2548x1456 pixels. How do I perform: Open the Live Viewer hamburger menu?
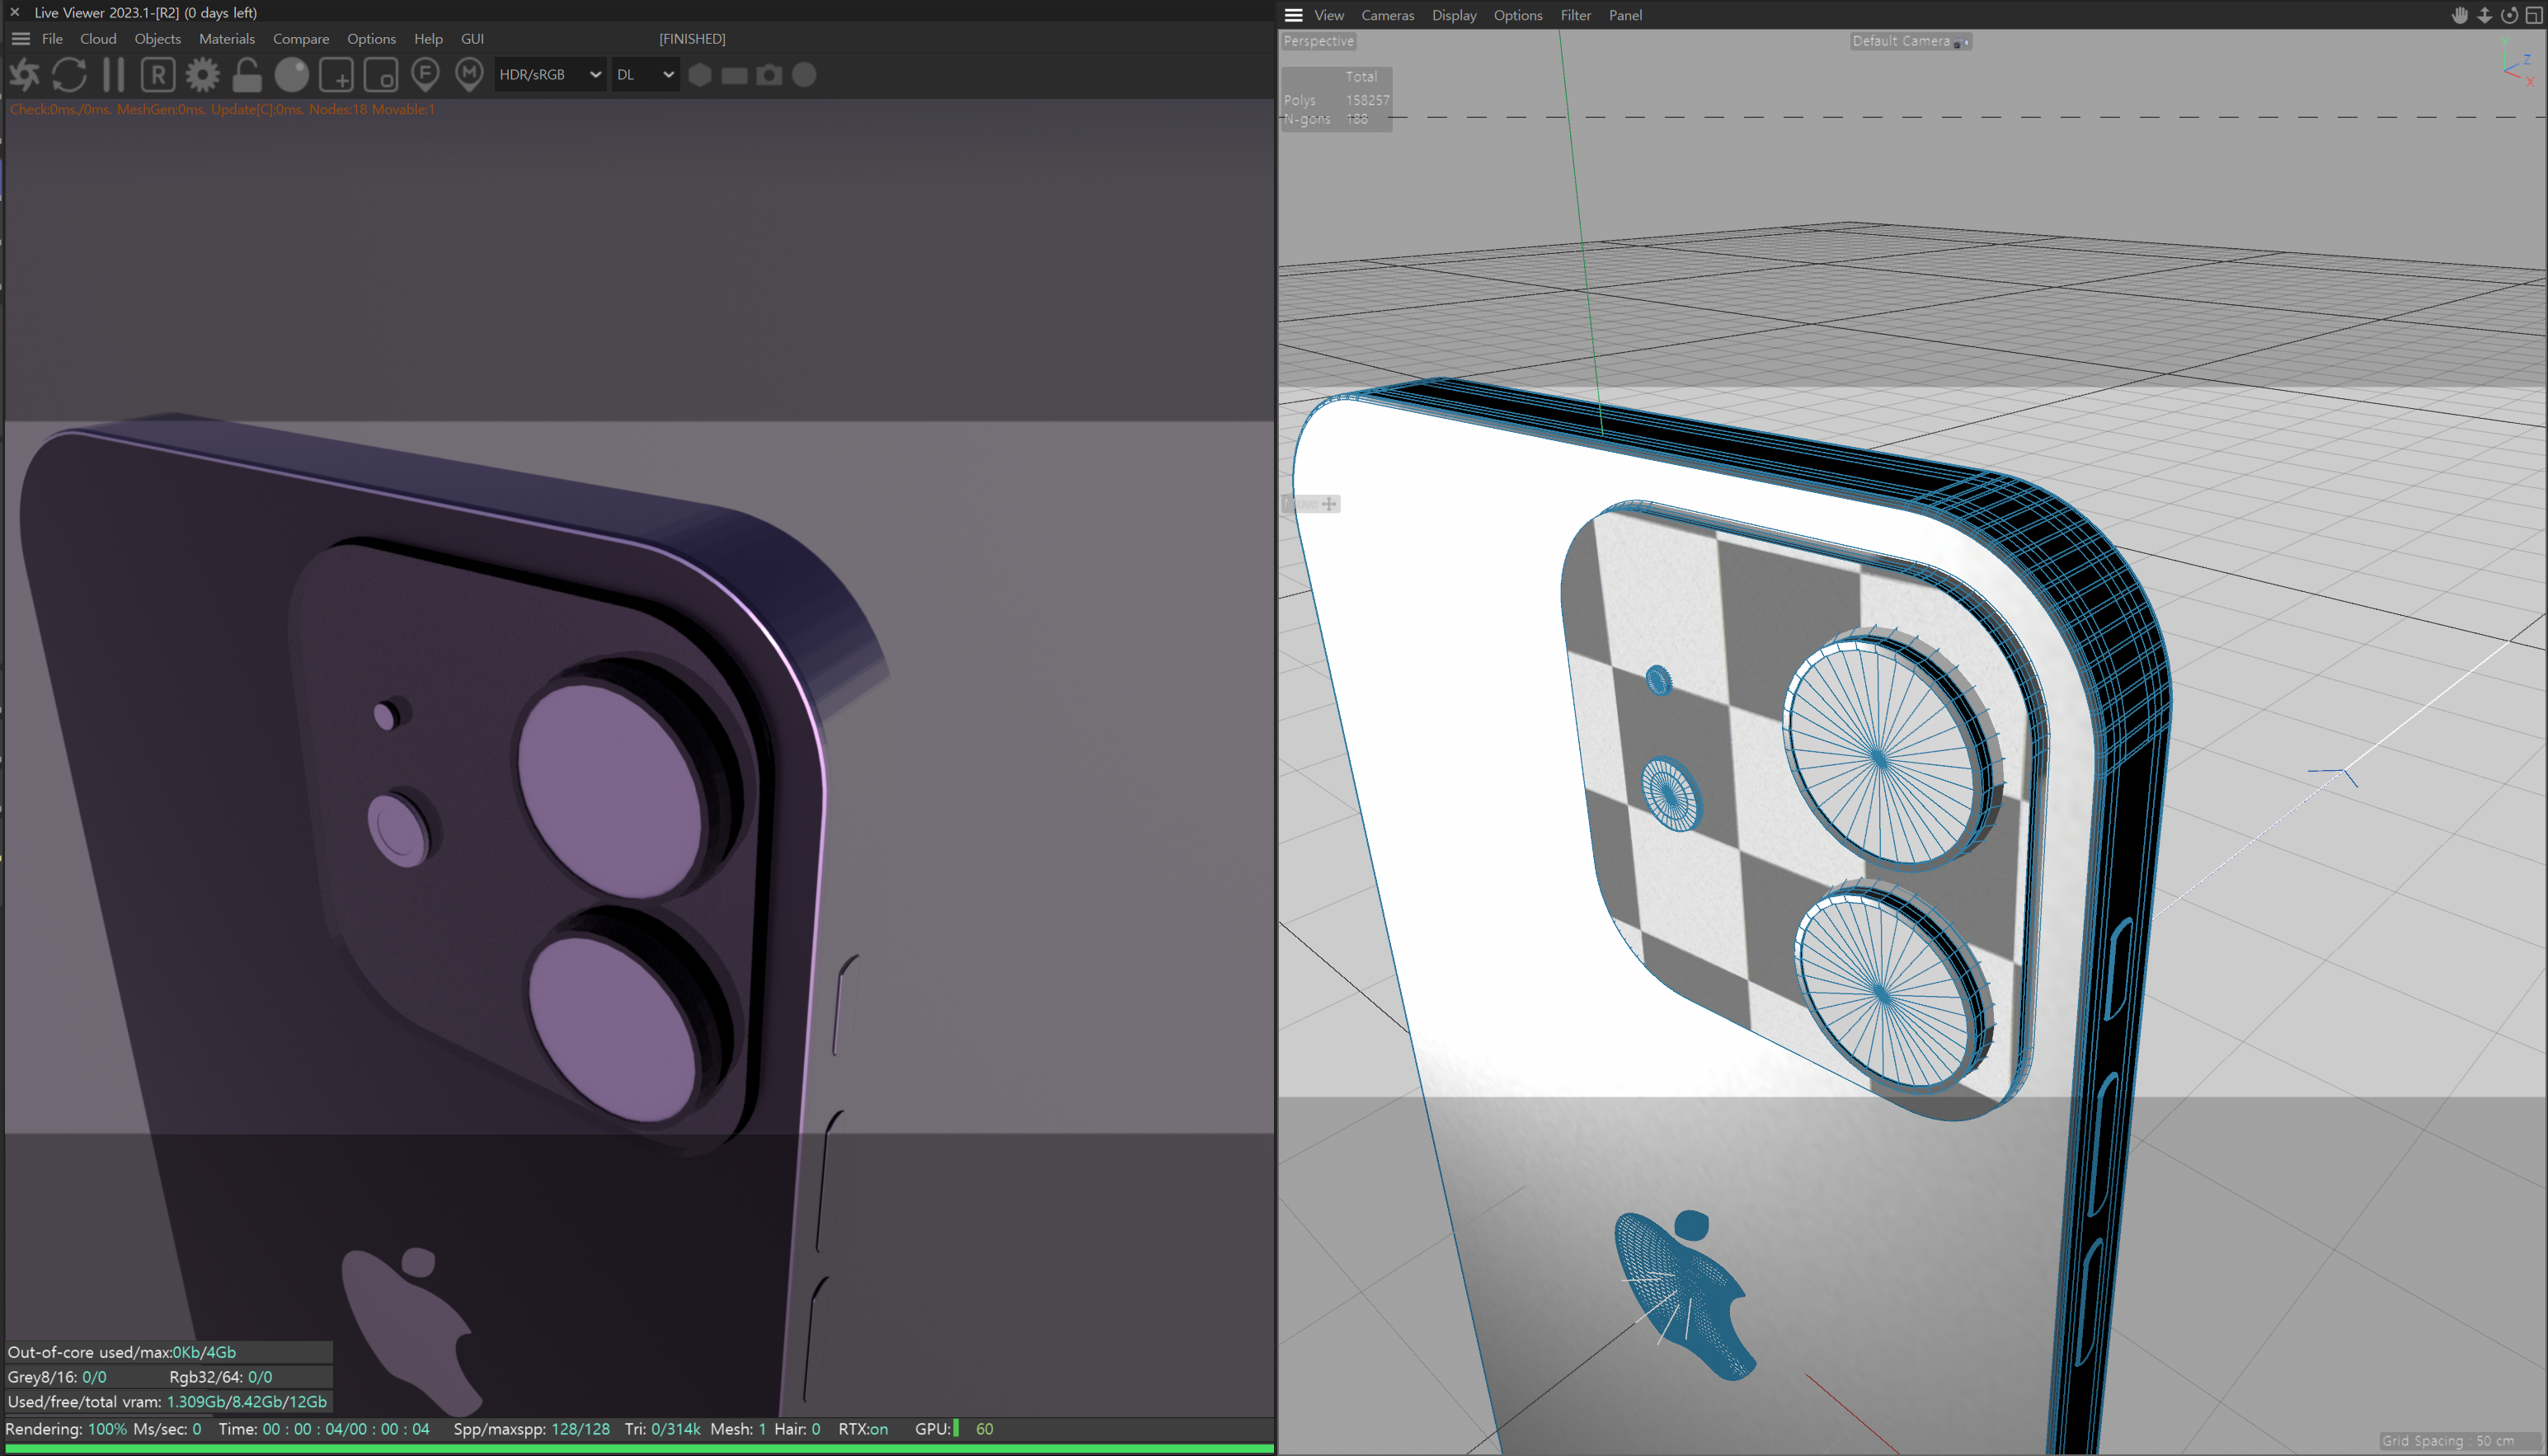pos(21,39)
